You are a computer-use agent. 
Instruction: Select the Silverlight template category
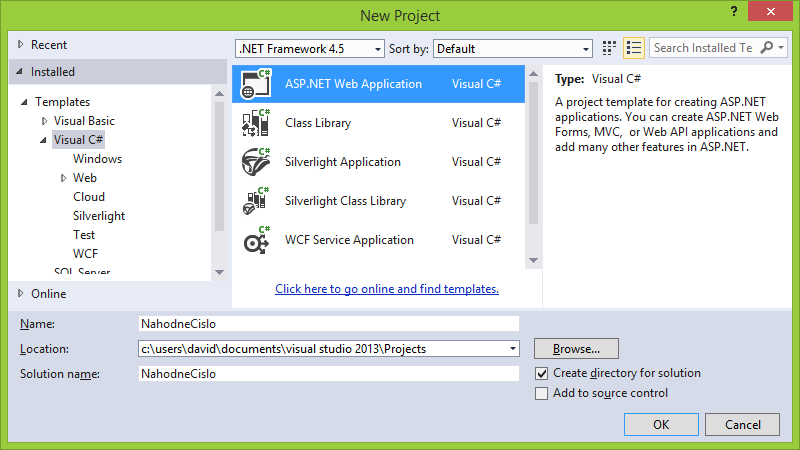99,216
